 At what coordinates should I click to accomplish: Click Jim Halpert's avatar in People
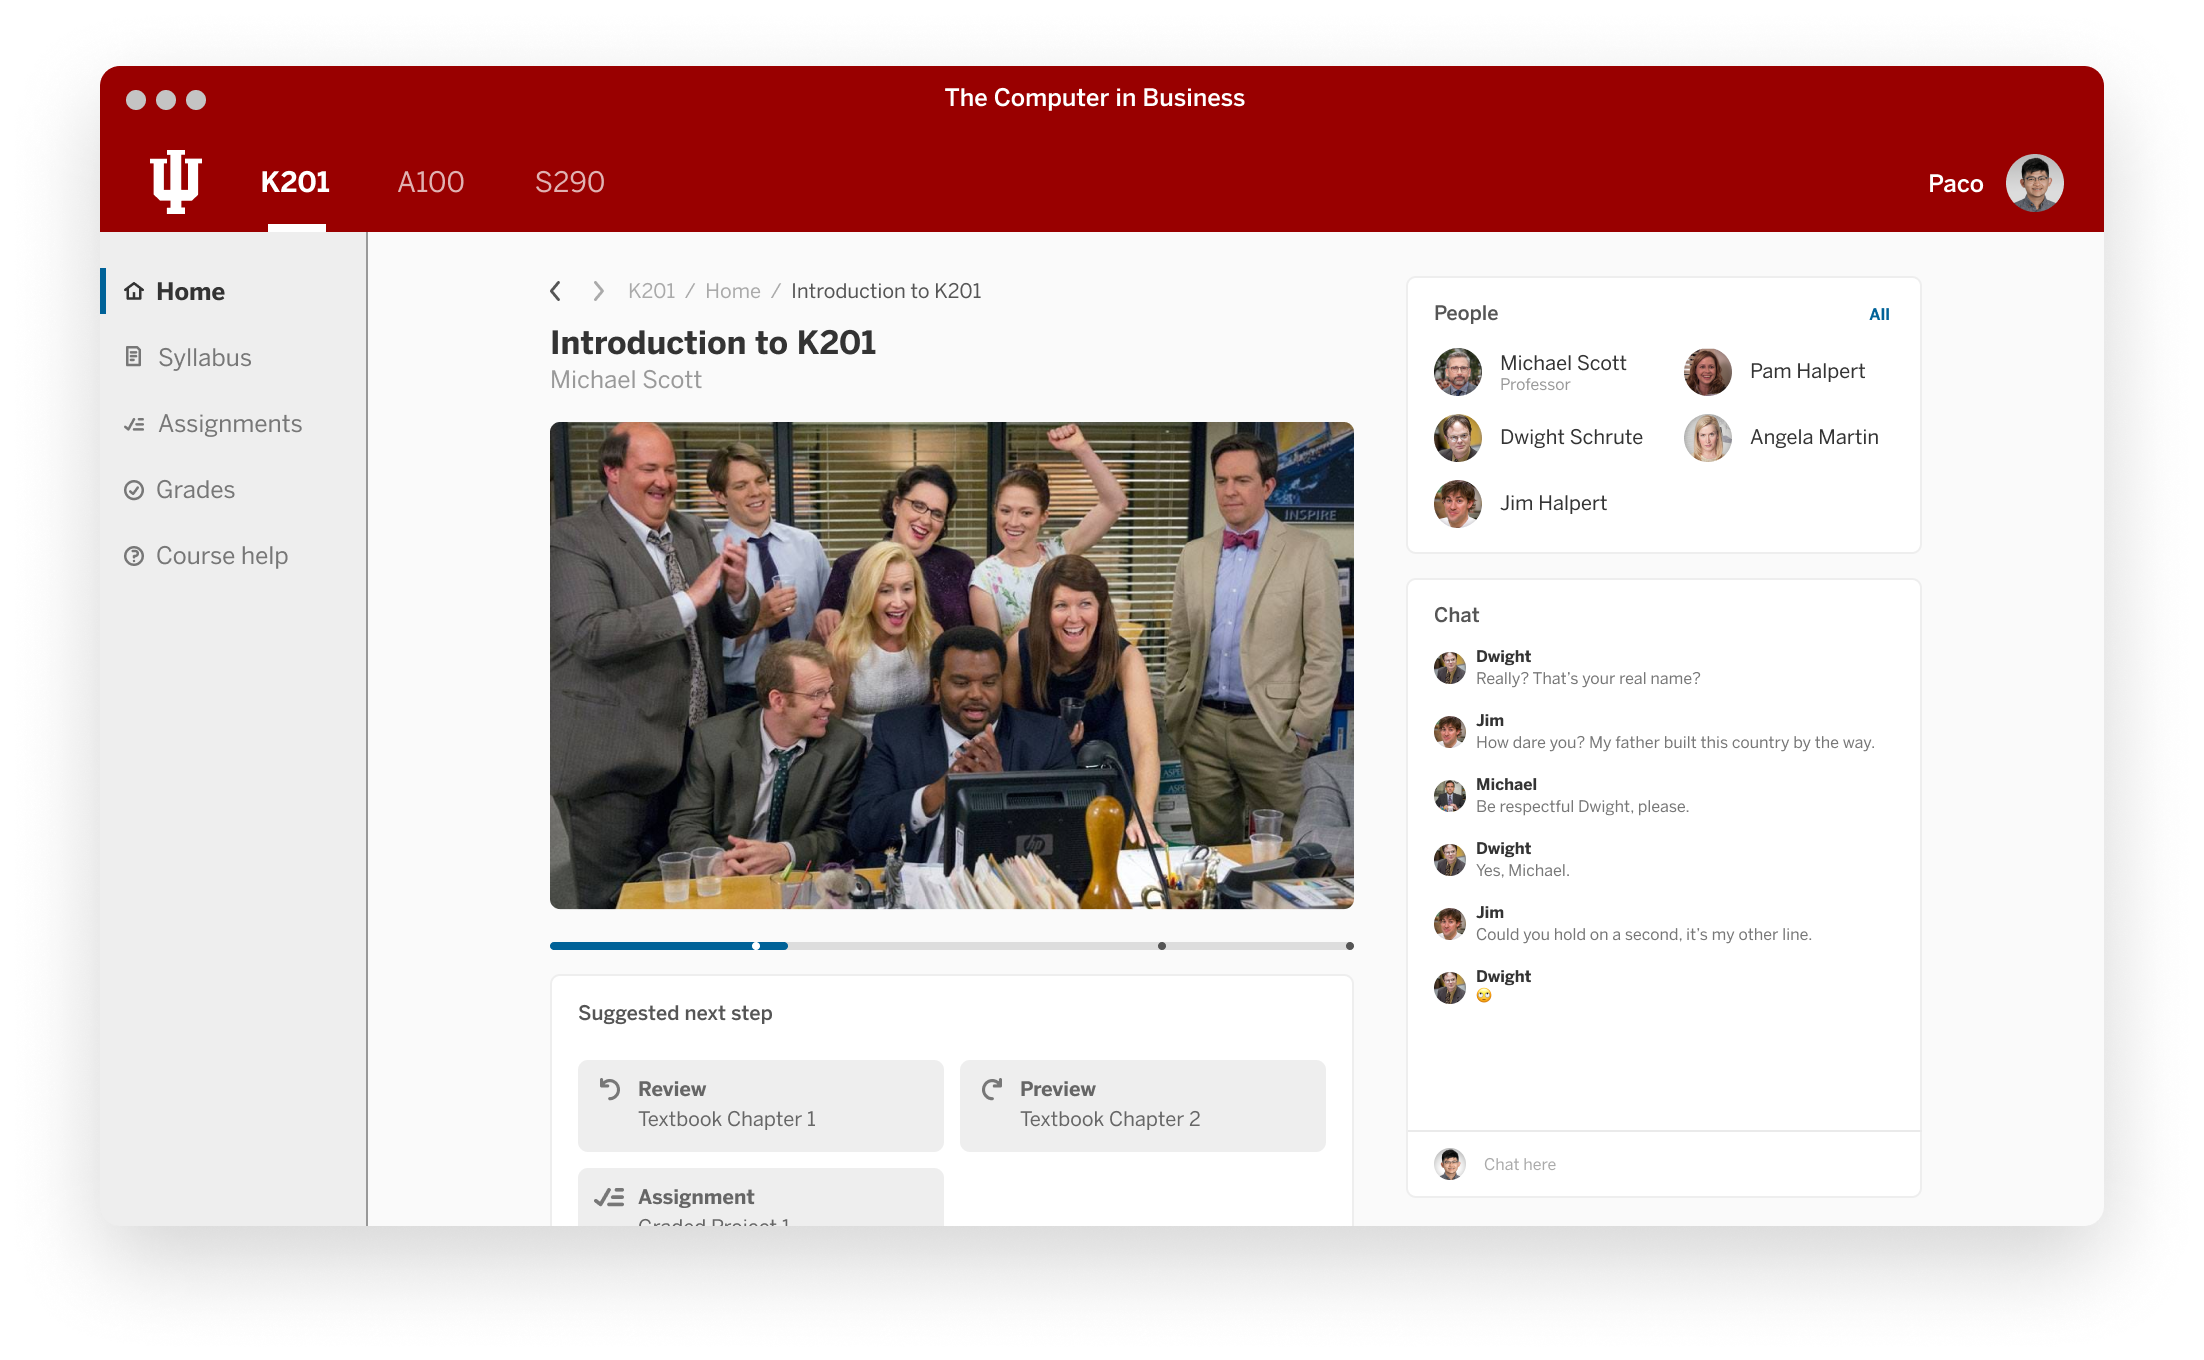click(x=1458, y=504)
